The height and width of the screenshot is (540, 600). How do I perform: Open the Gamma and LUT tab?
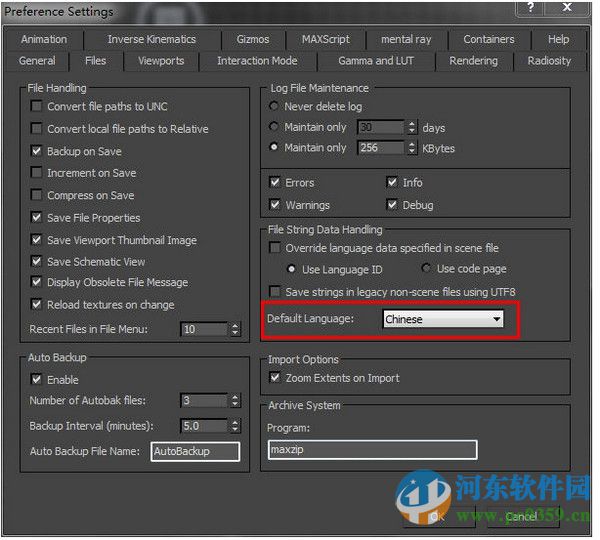pyautogui.click(x=376, y=61)
